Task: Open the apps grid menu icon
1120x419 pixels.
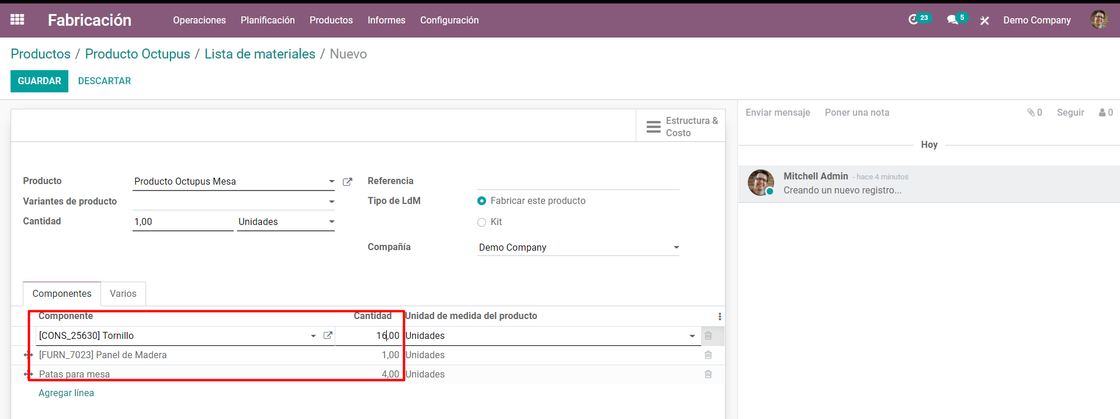Action: click(x=17, y=20)
